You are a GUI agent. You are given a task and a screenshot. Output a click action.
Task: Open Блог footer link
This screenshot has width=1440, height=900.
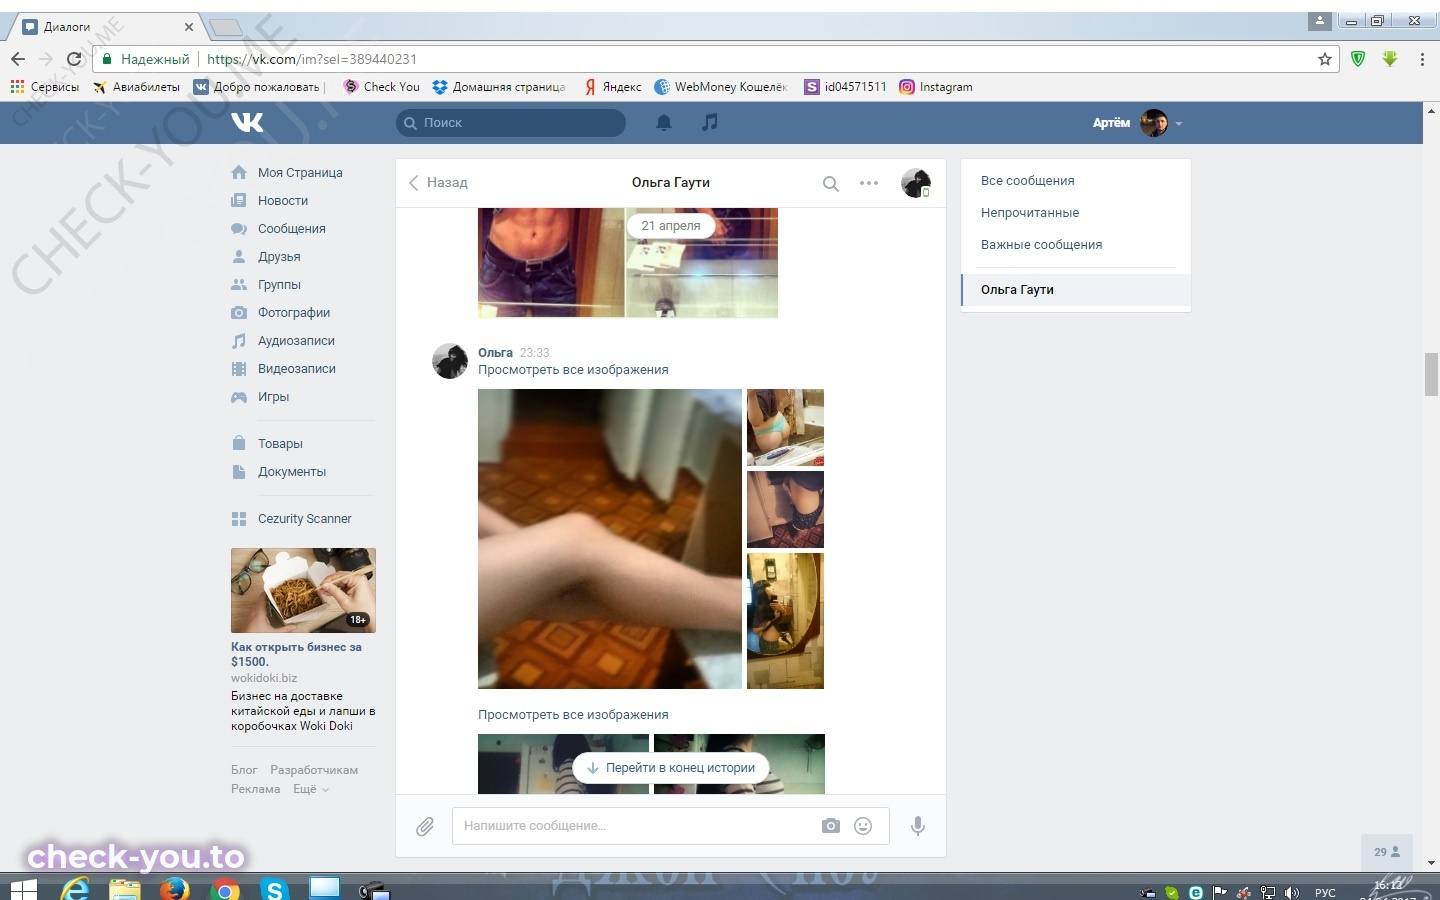pyautogui.click(x=244, y=770)
